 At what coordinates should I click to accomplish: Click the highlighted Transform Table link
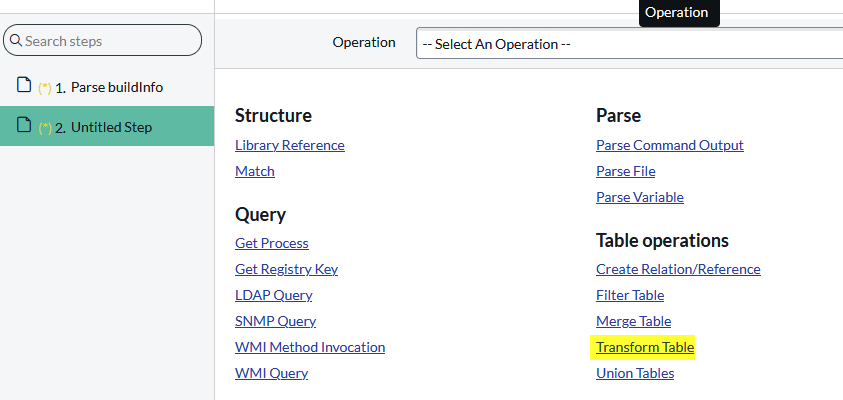[644, 347]
